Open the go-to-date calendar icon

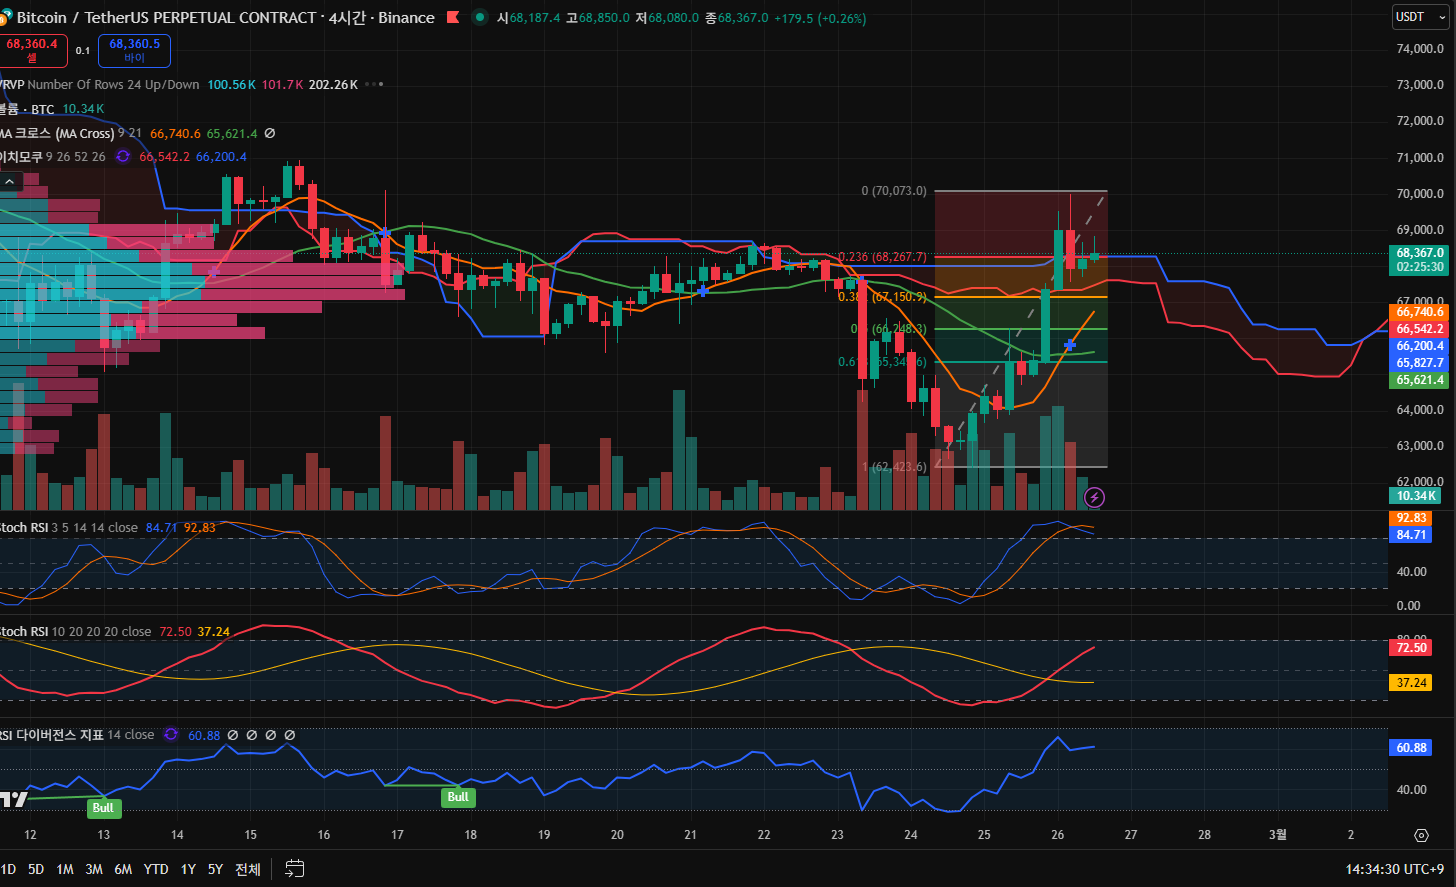294,868
